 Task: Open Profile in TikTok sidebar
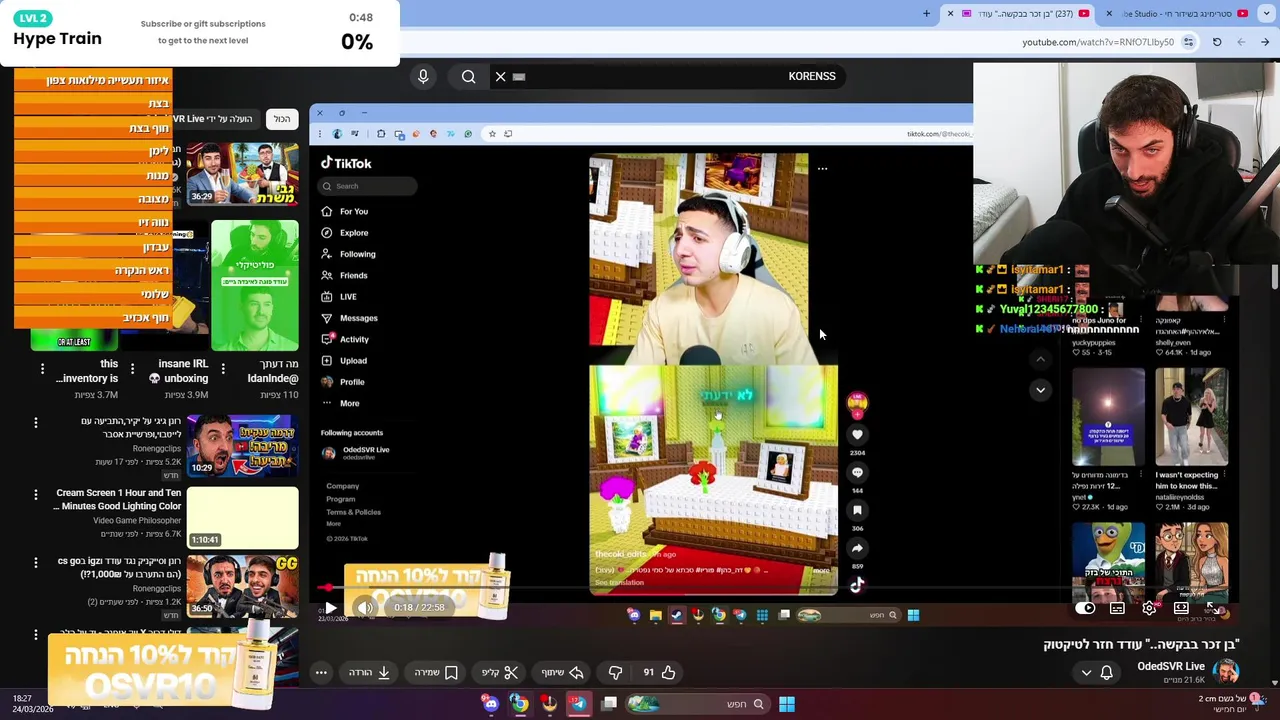[344, 382]
